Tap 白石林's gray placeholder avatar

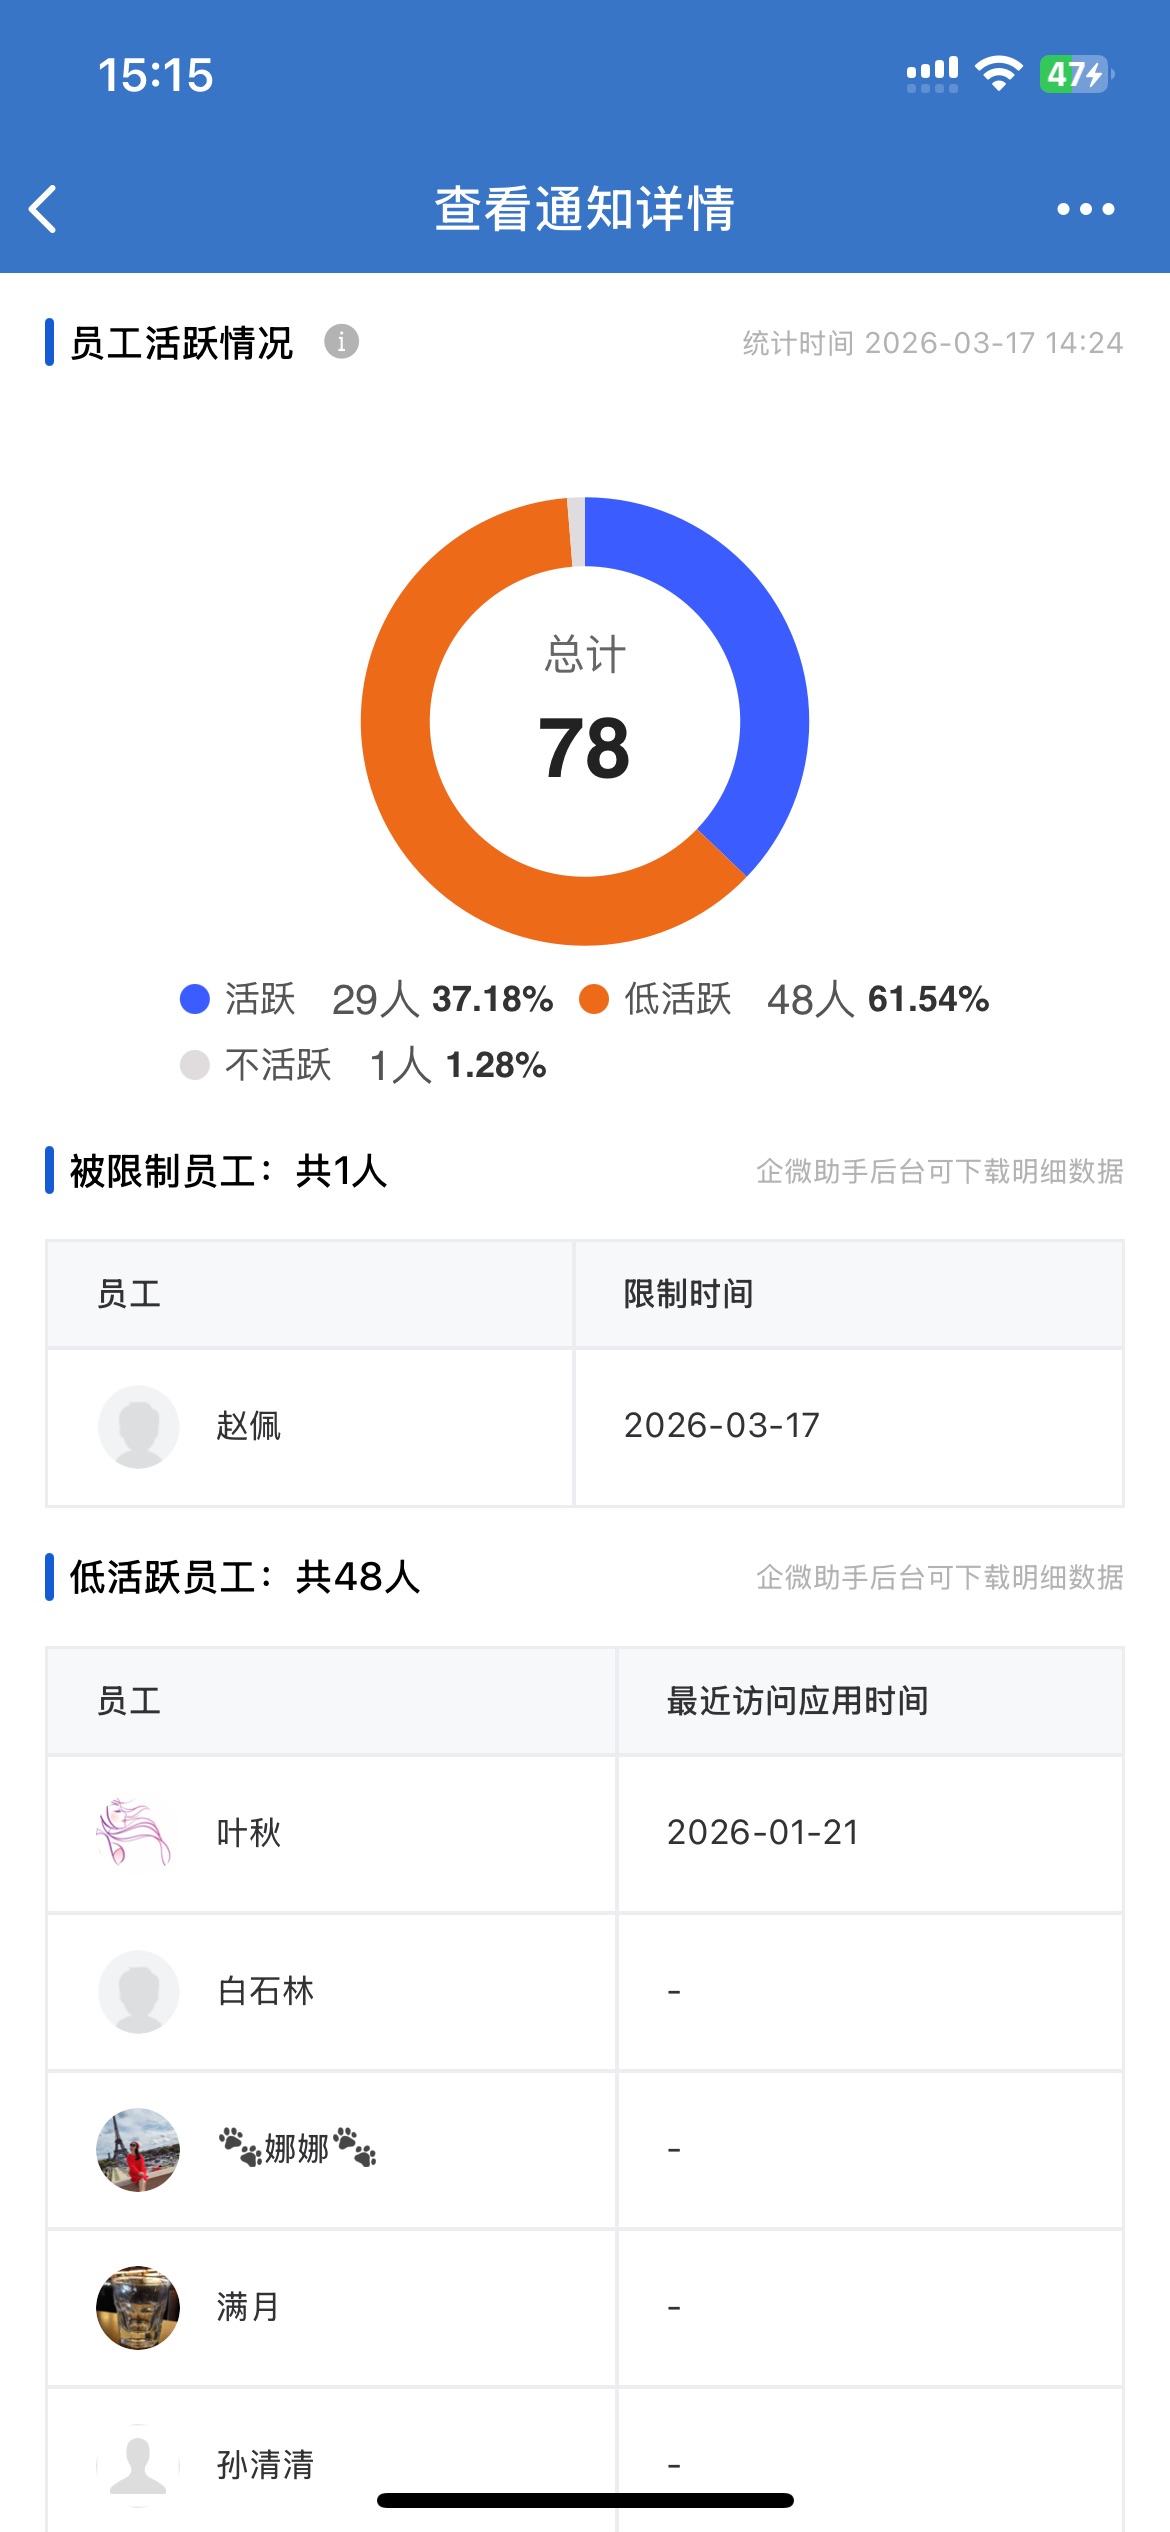click(x=139, y=1991)
